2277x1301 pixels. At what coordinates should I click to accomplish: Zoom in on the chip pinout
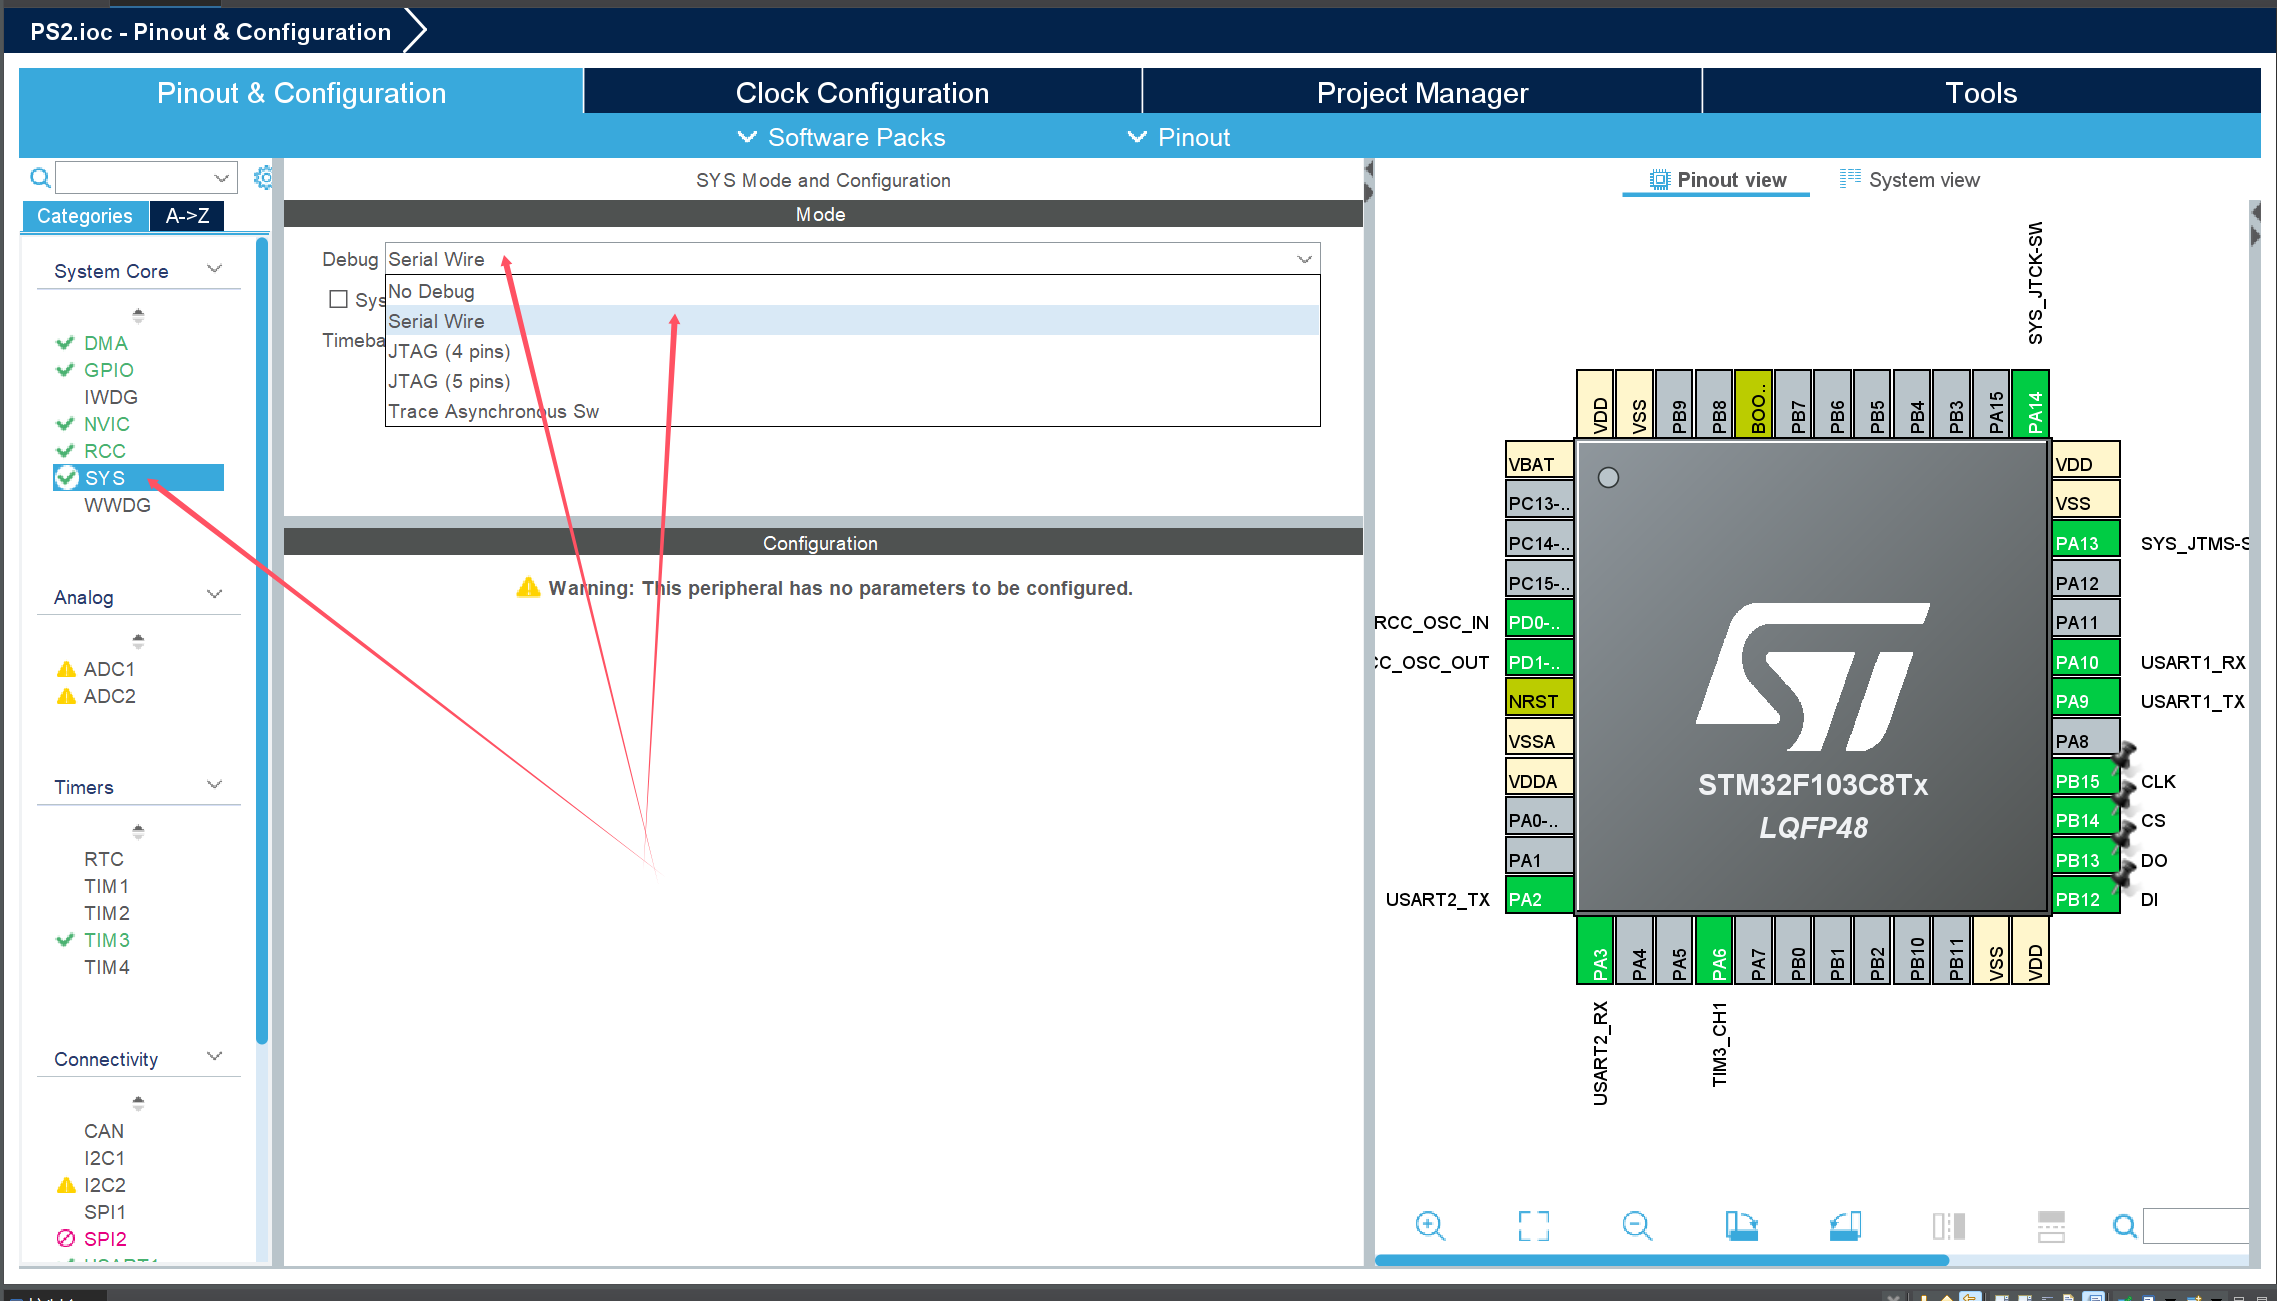click(x=1430, y=1225)
